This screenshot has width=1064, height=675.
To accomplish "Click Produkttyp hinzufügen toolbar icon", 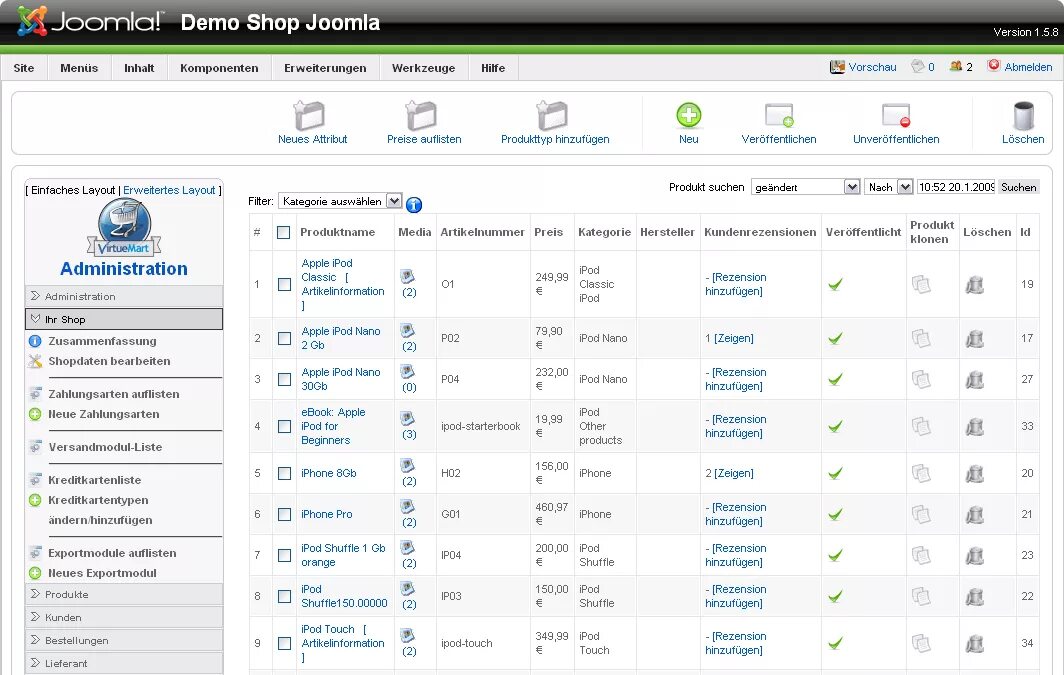I will 553,116.
